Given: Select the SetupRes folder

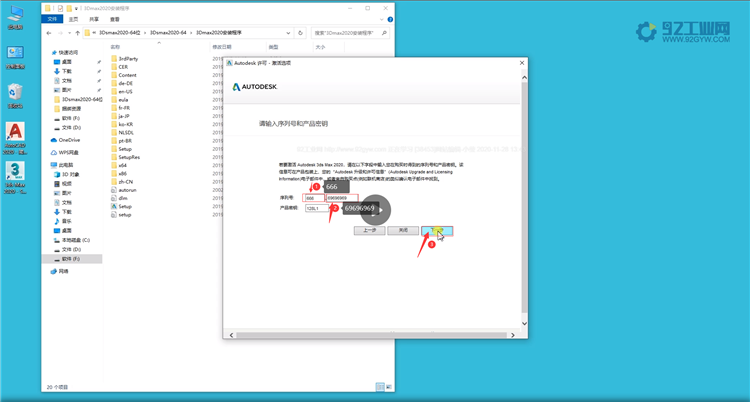Looking at the screenshot, I should tap(125, 157).
